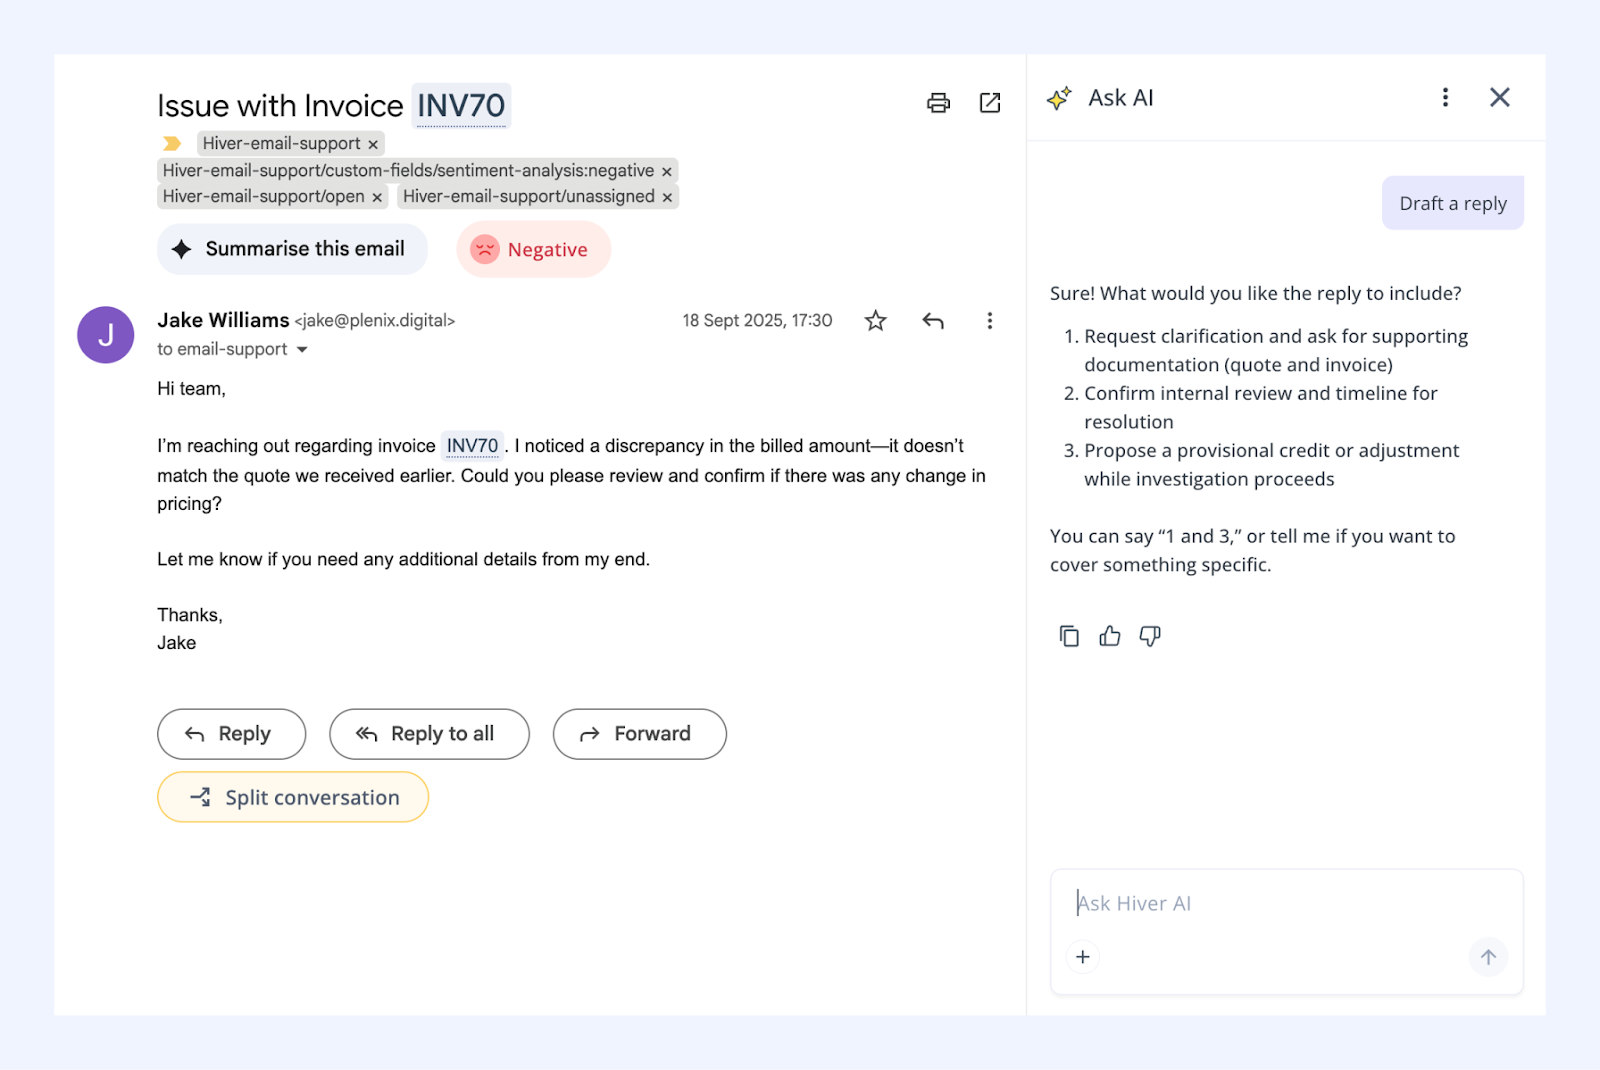Remove the Hiver-email-support/unassigned label
Screen dimensions: 1600x1070
[667, 197]
